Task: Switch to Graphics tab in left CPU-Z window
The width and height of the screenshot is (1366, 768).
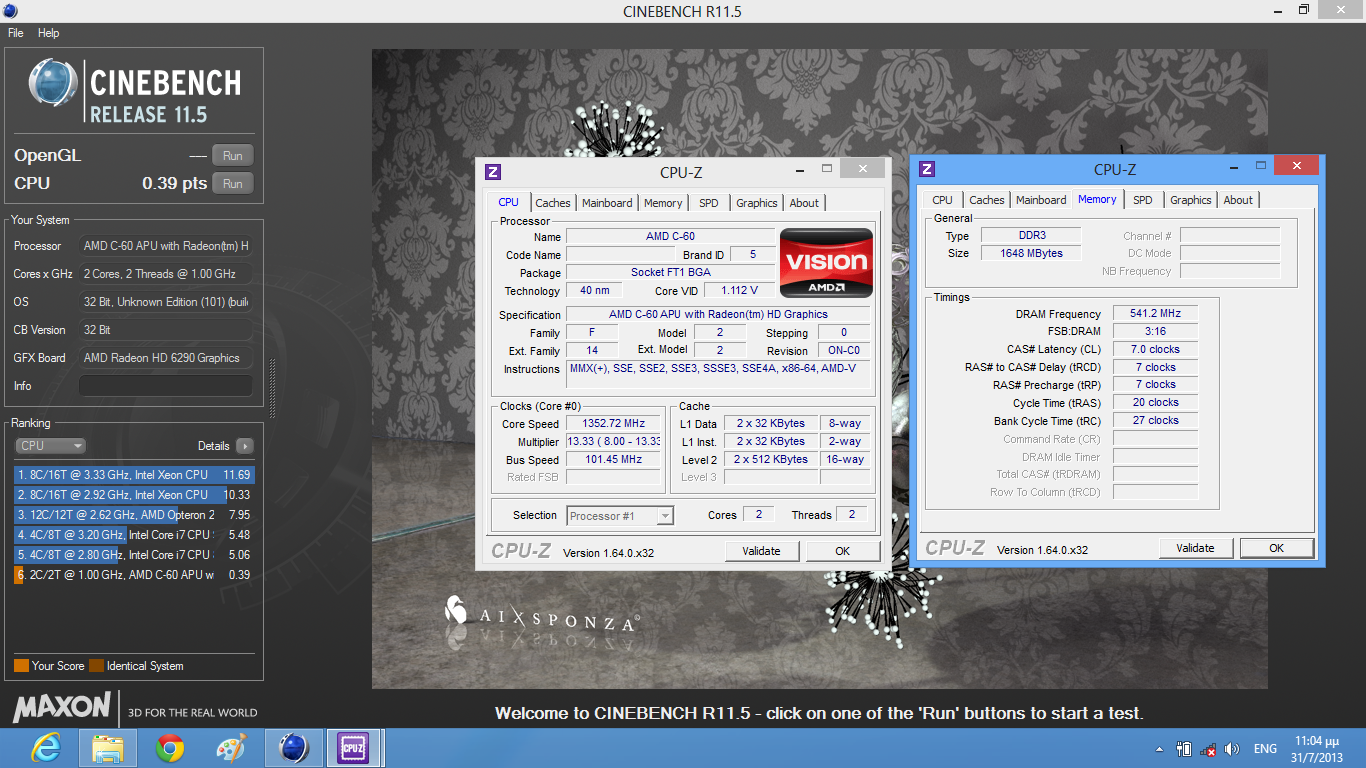Action: (757, 203)
